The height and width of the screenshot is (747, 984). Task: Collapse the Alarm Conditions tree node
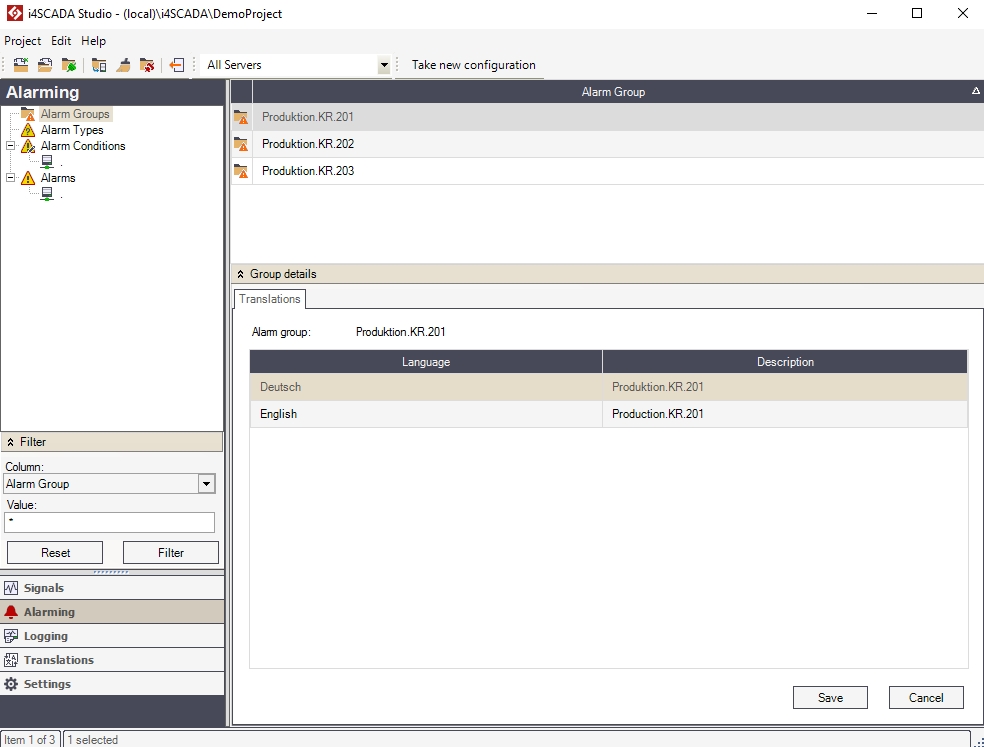pyautogui.click(x=11, y=146)
